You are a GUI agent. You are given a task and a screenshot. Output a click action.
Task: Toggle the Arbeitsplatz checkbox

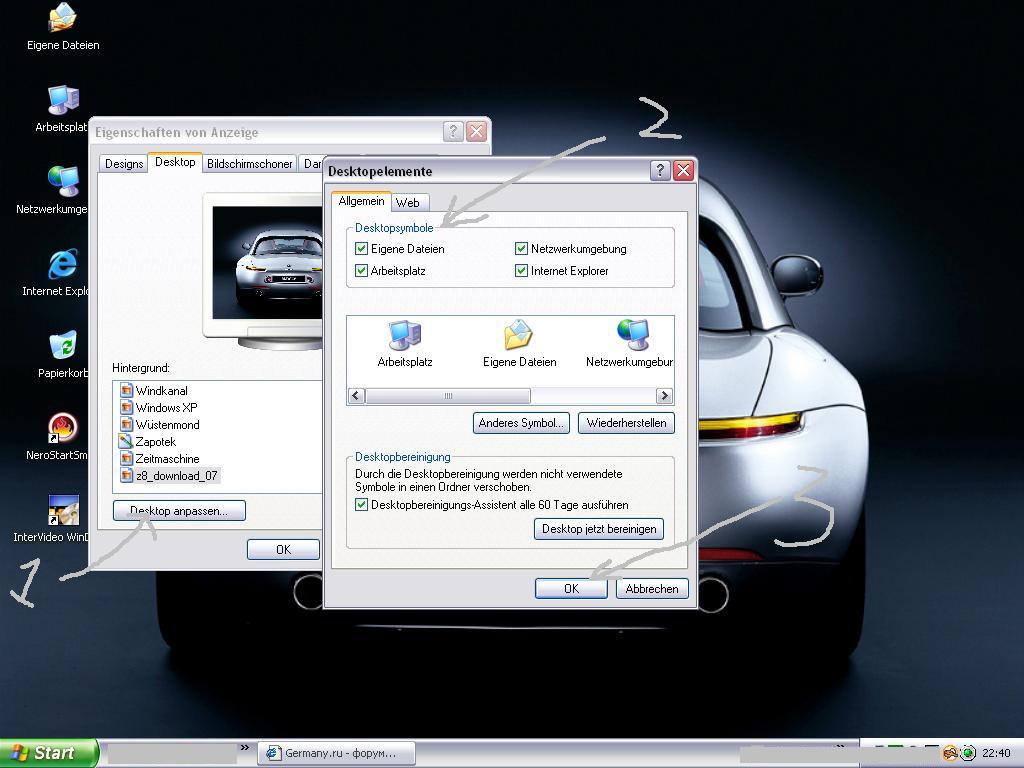pyautogui.click(x=361, y=270)
